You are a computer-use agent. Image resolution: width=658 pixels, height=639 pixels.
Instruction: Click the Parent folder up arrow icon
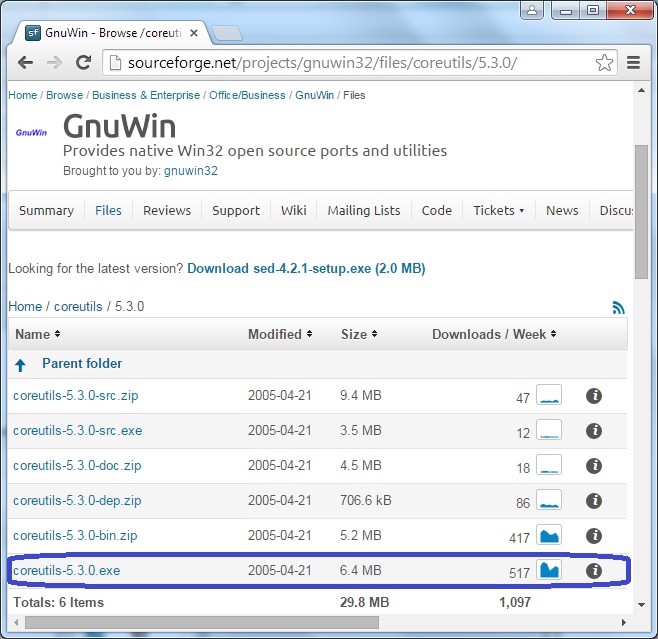(x=20, y=365)
